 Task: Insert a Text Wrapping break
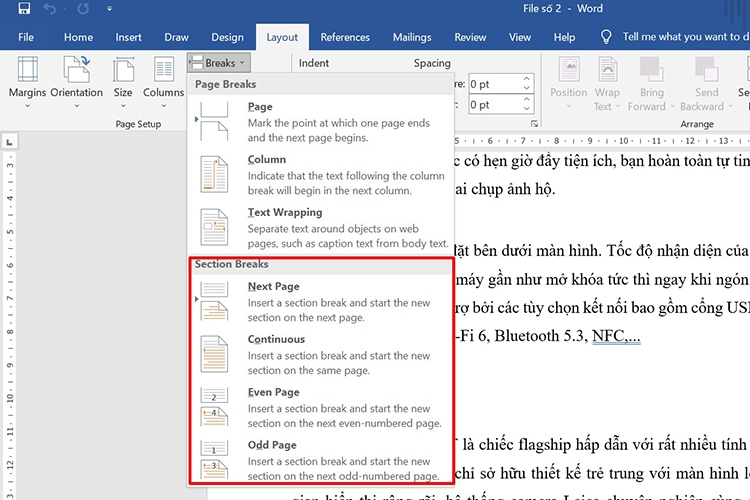(x=320, y=228)
